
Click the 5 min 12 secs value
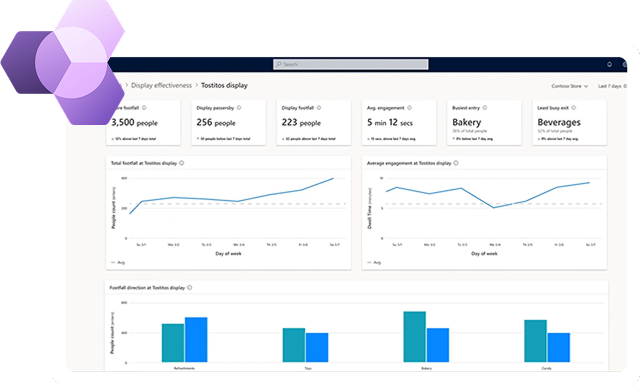point(390,122)
